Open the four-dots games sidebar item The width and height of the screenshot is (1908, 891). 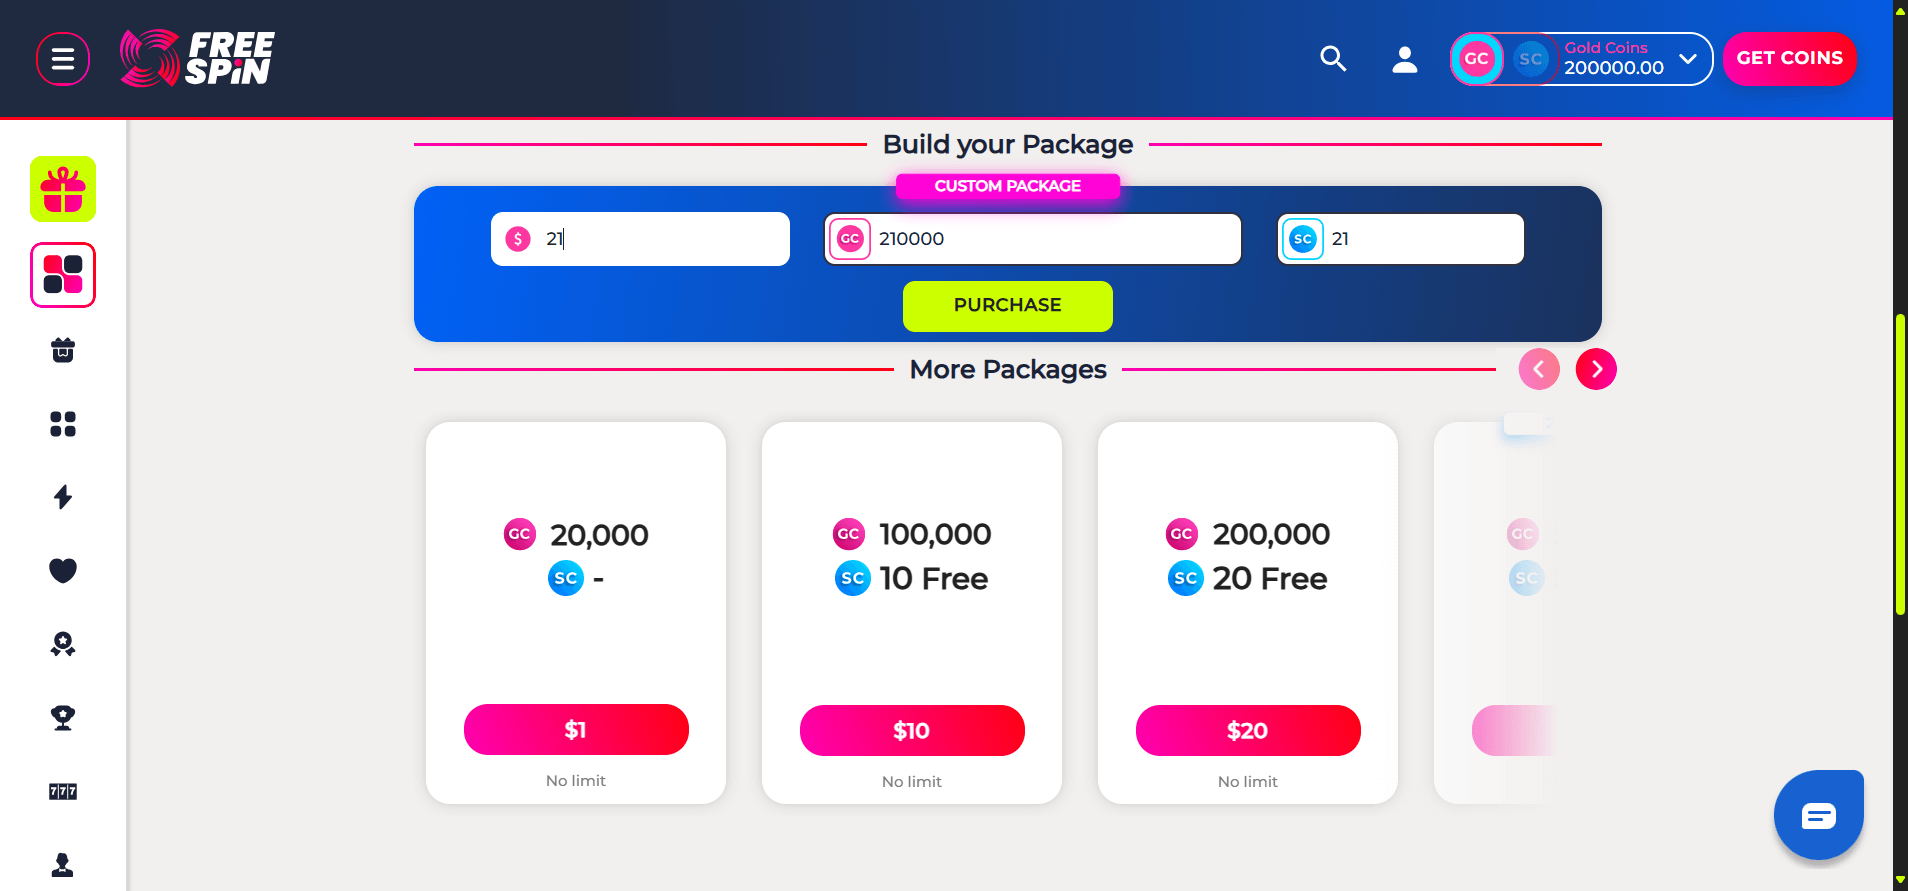63,424
